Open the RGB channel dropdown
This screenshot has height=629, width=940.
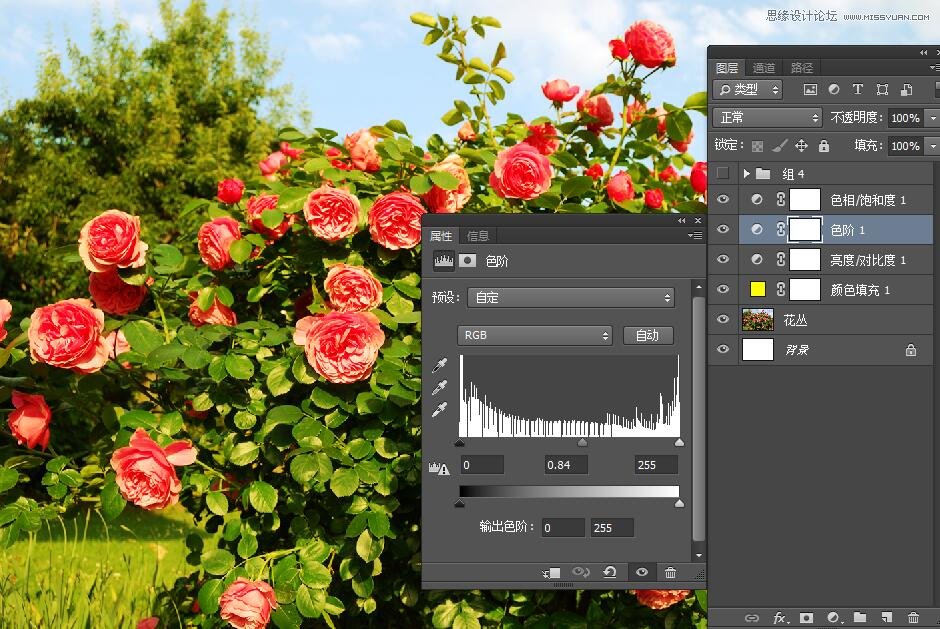(535, 335)
